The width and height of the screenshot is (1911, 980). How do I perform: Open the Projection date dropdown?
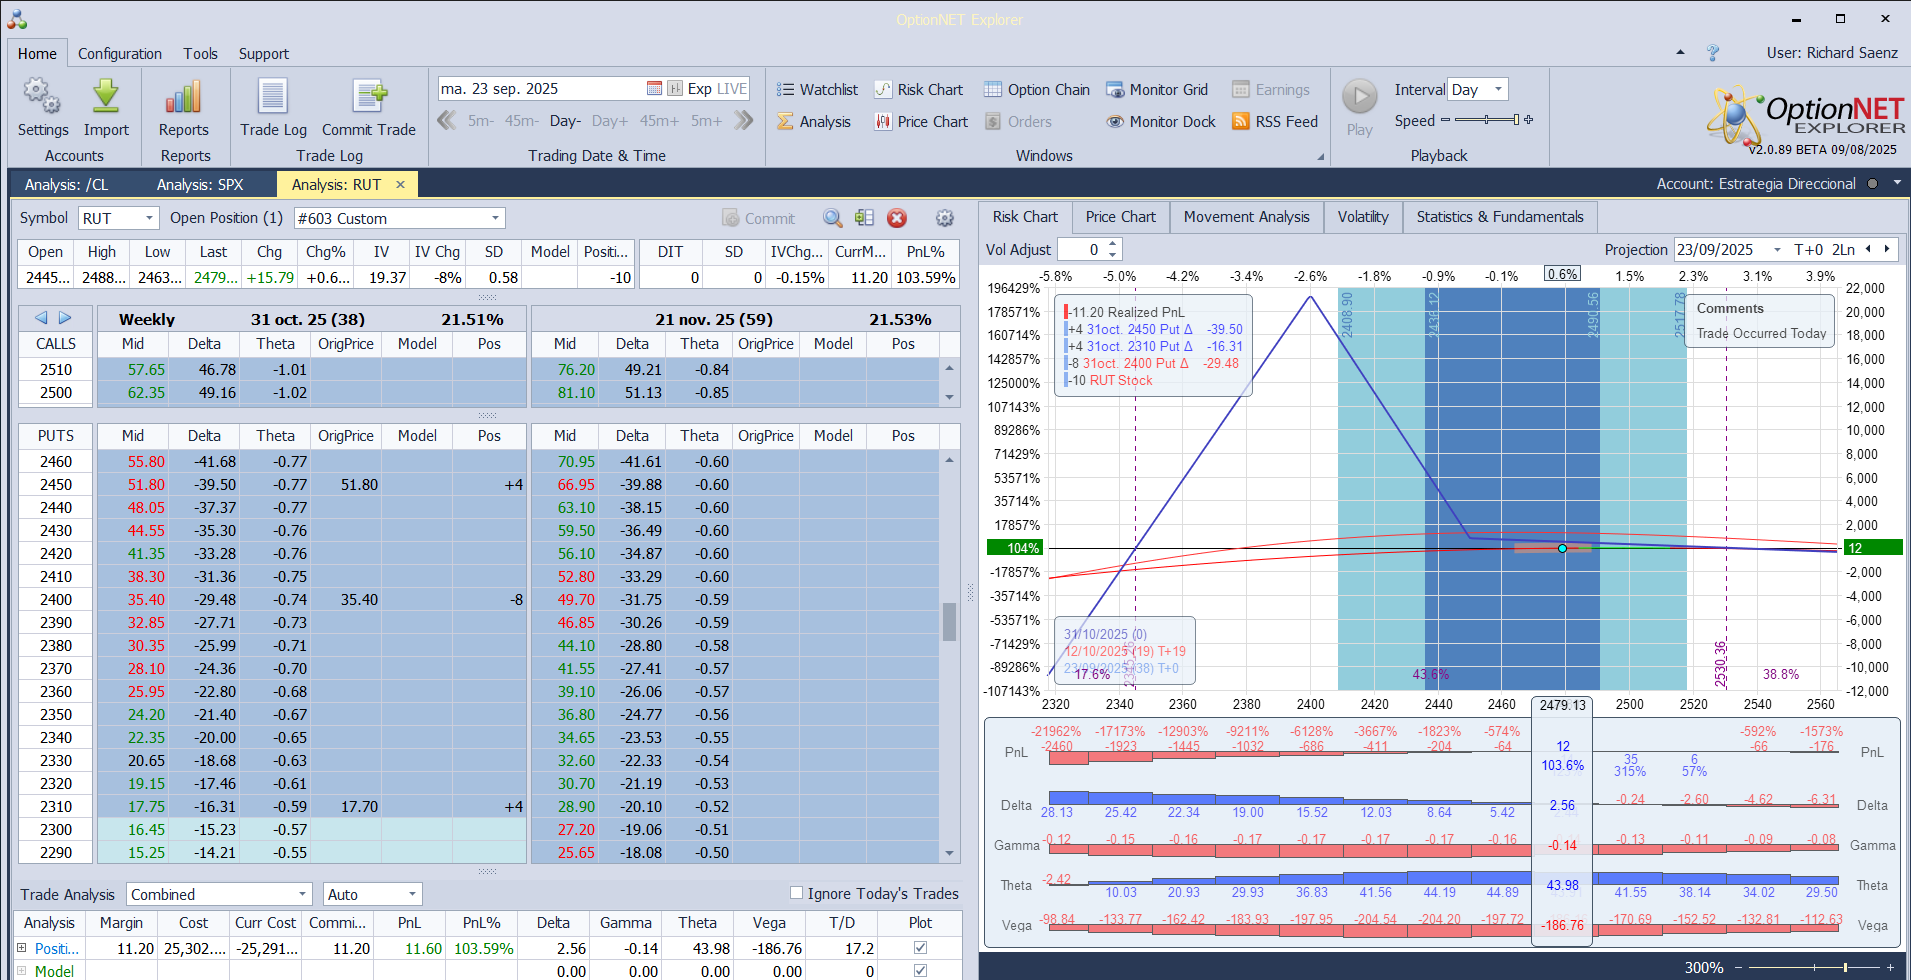[1777, 249]
